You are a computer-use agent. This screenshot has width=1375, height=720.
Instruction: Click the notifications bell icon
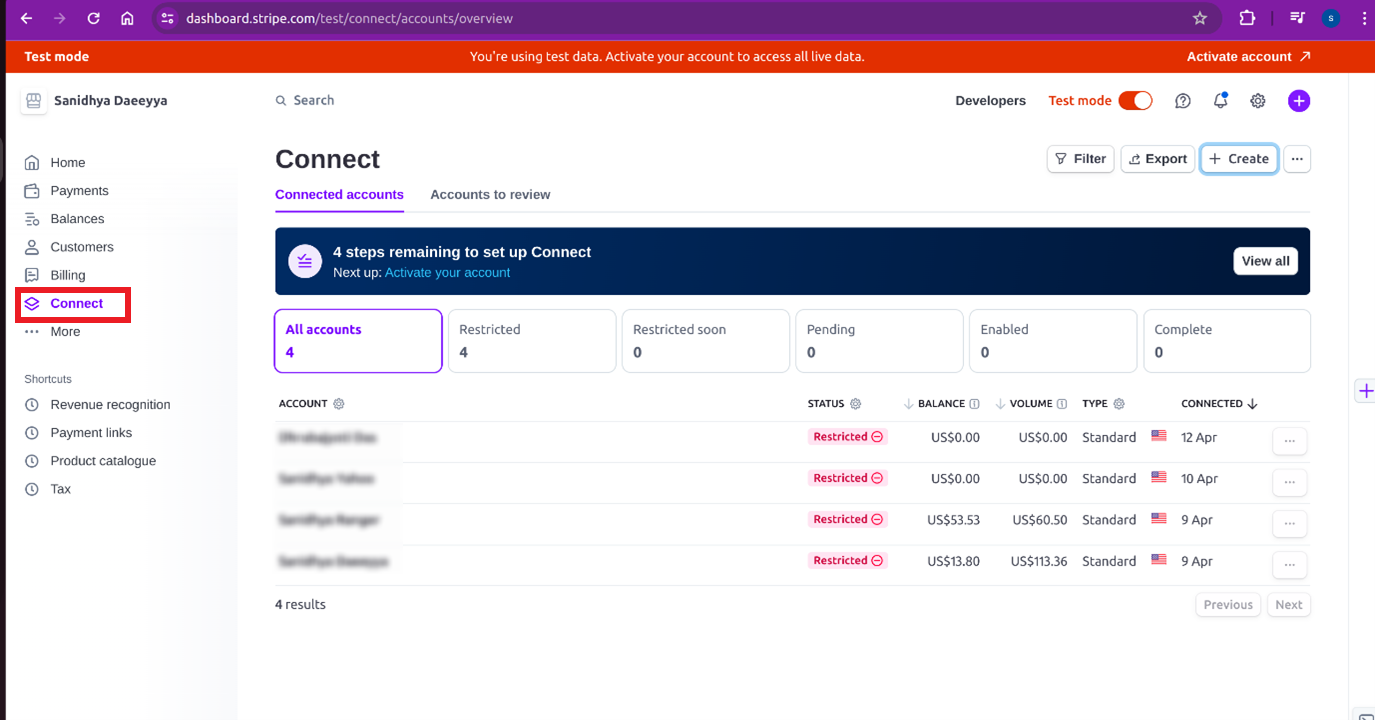pos(1220,101)
